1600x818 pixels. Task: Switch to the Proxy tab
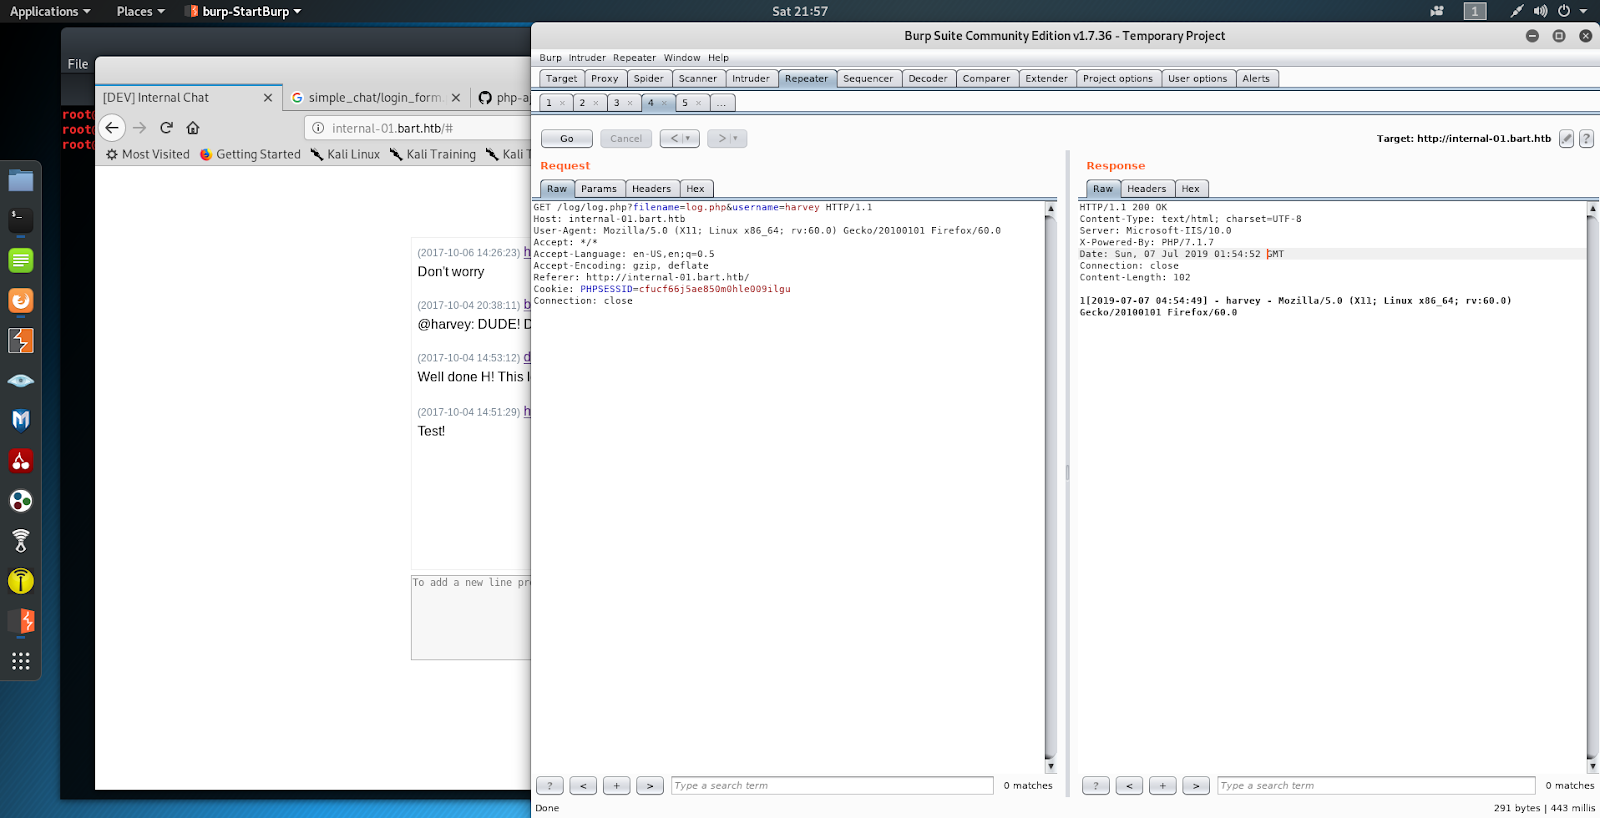click(x=604, y=79)
